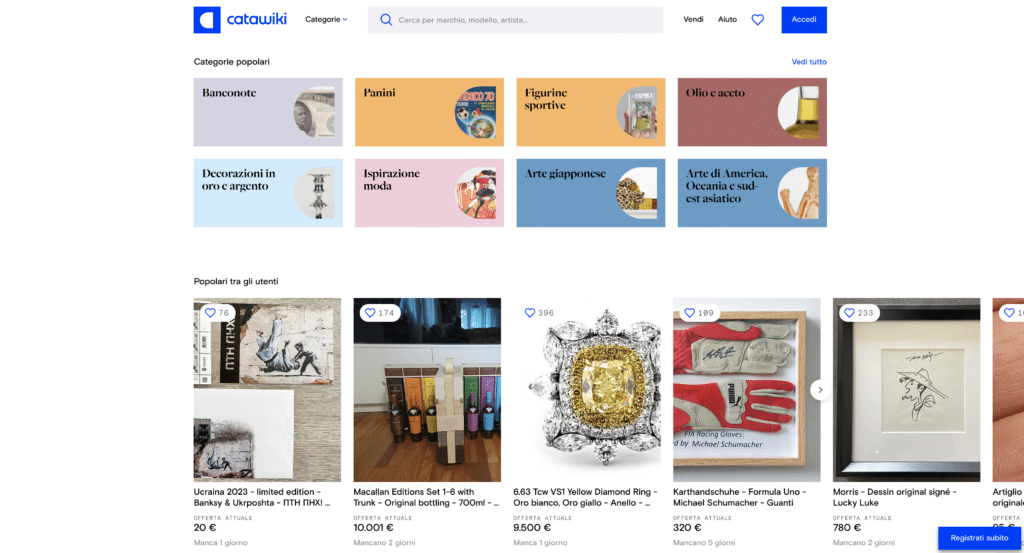Open the Vedi tutto link
This screenshot has height=553, width=1024.
point(808,62)
